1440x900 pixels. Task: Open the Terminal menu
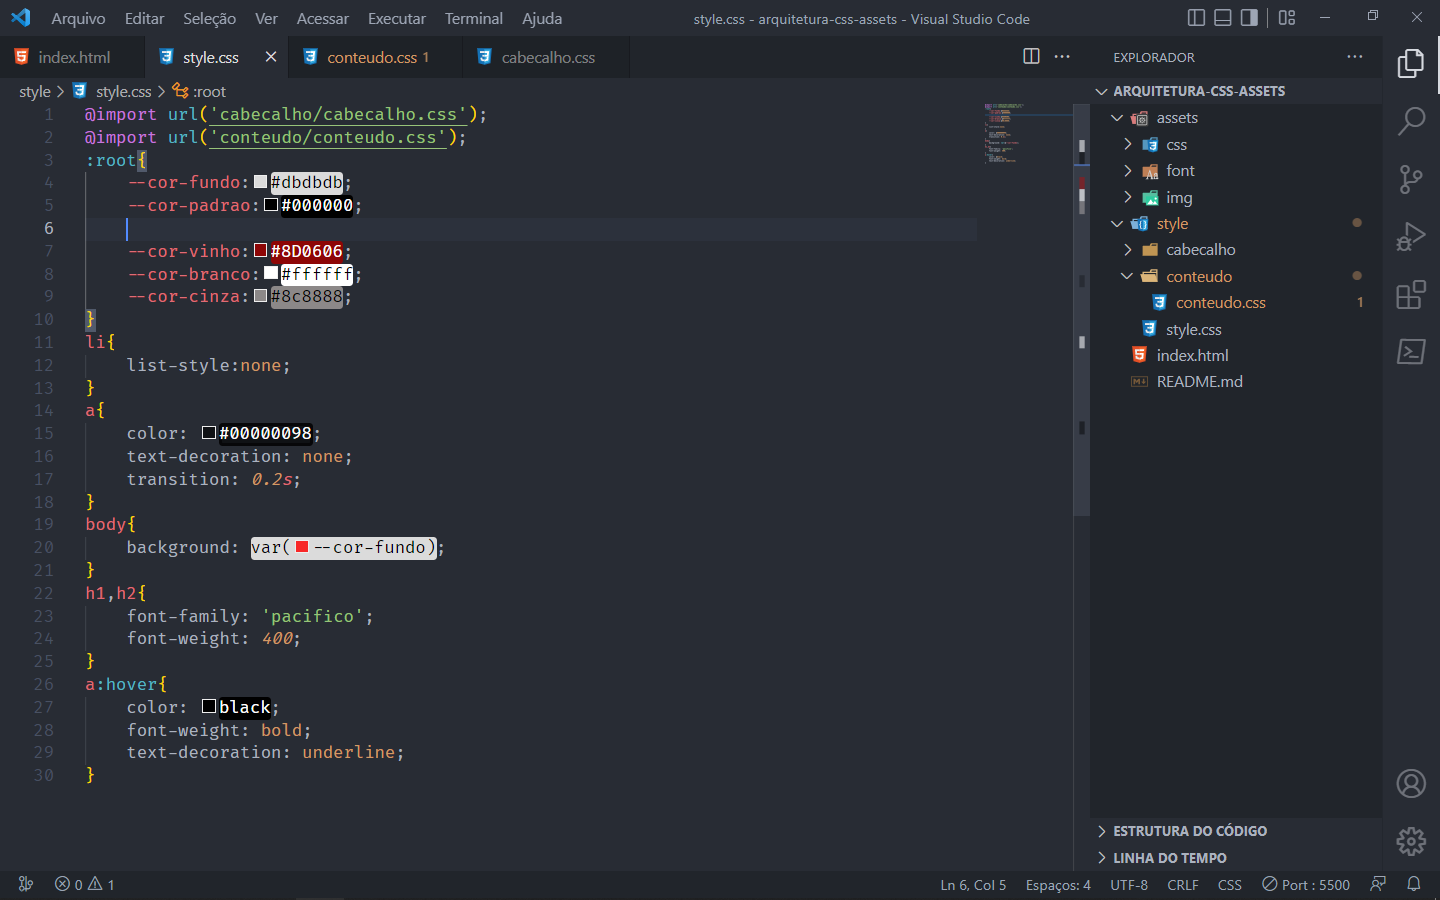pyautogui.click(x=474, y=18)
